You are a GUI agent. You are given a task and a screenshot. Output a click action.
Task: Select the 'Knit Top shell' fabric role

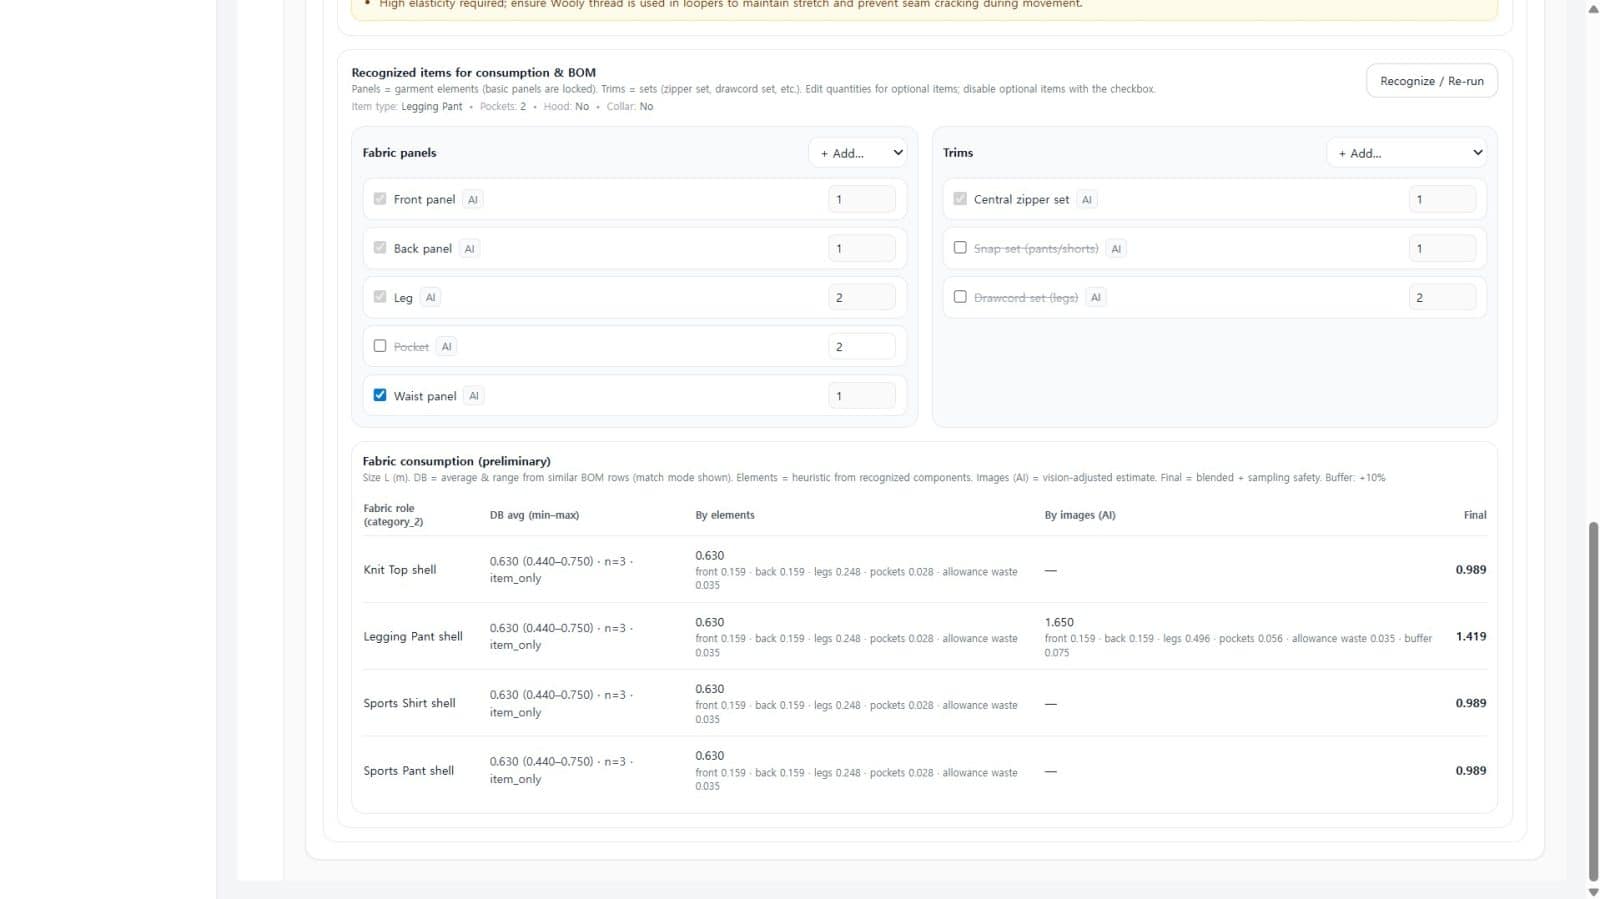[x=400, y=570]
